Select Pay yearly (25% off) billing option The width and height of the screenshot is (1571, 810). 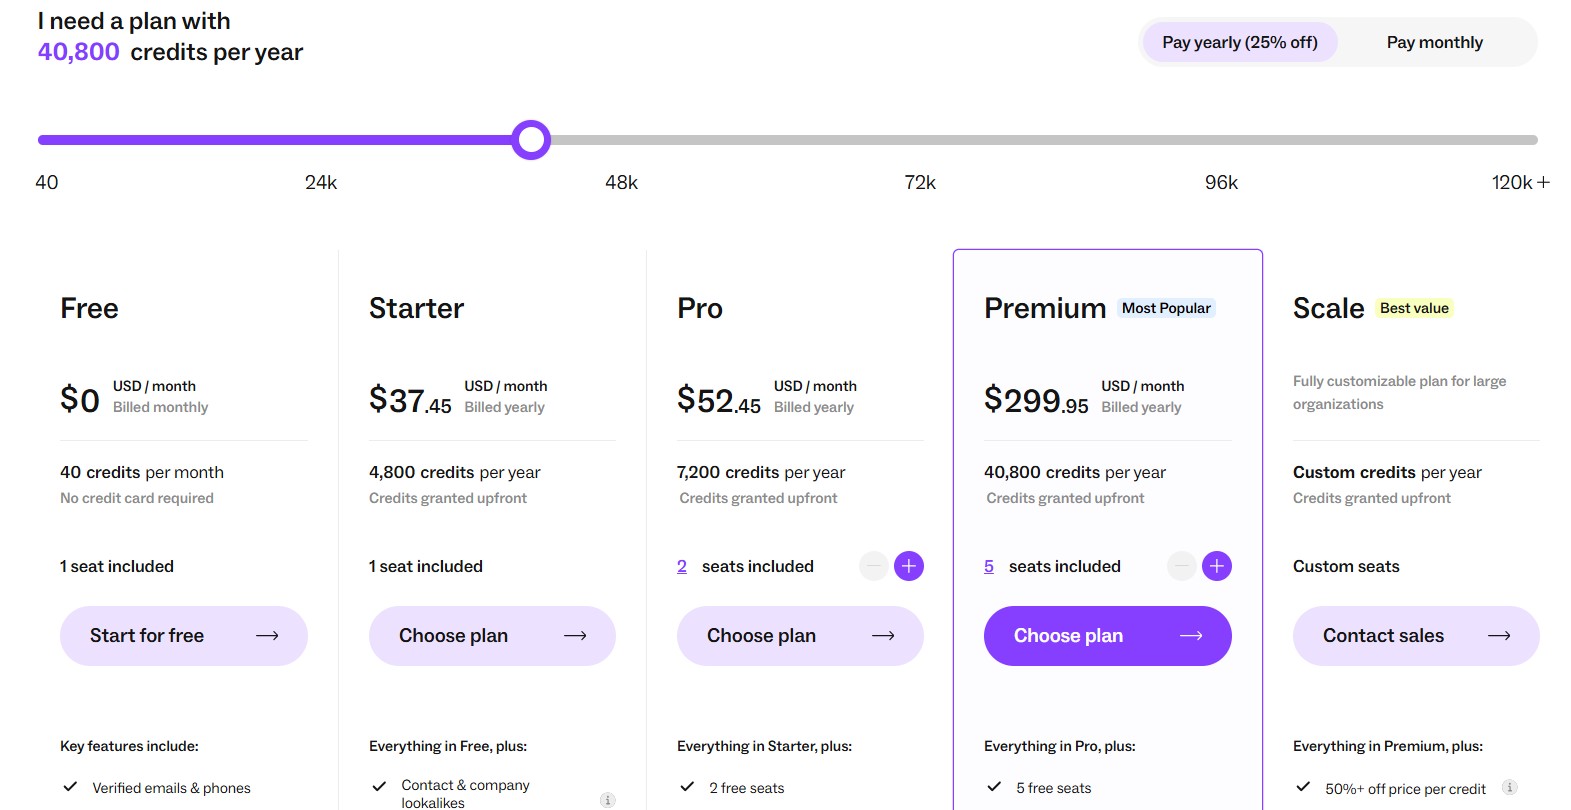click(1239, 42)
